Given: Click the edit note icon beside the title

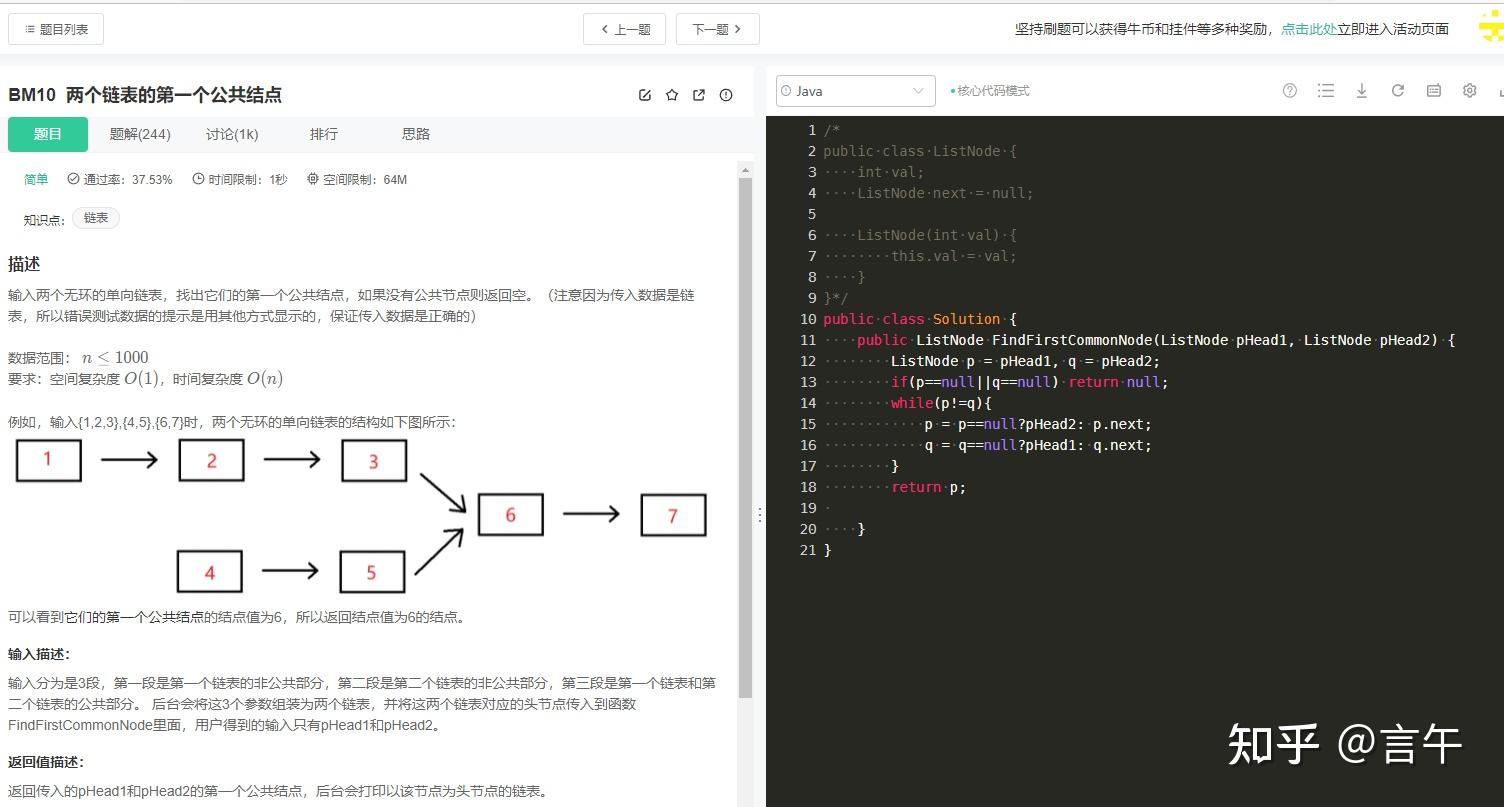Looking at the screenshot, I should pyautogui.click(x=644, y=94).
